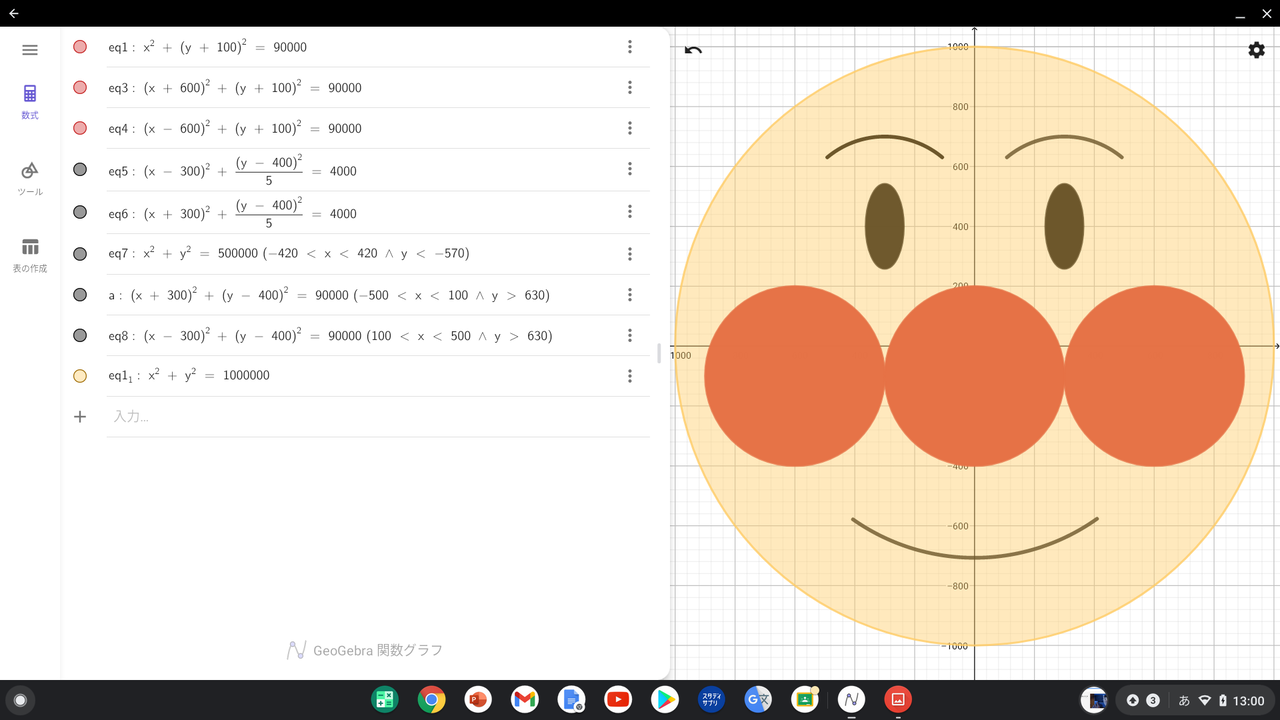Open Chrome from the taskbar
This screenshot has width=1280, height=720.
(x=431, y=699)
